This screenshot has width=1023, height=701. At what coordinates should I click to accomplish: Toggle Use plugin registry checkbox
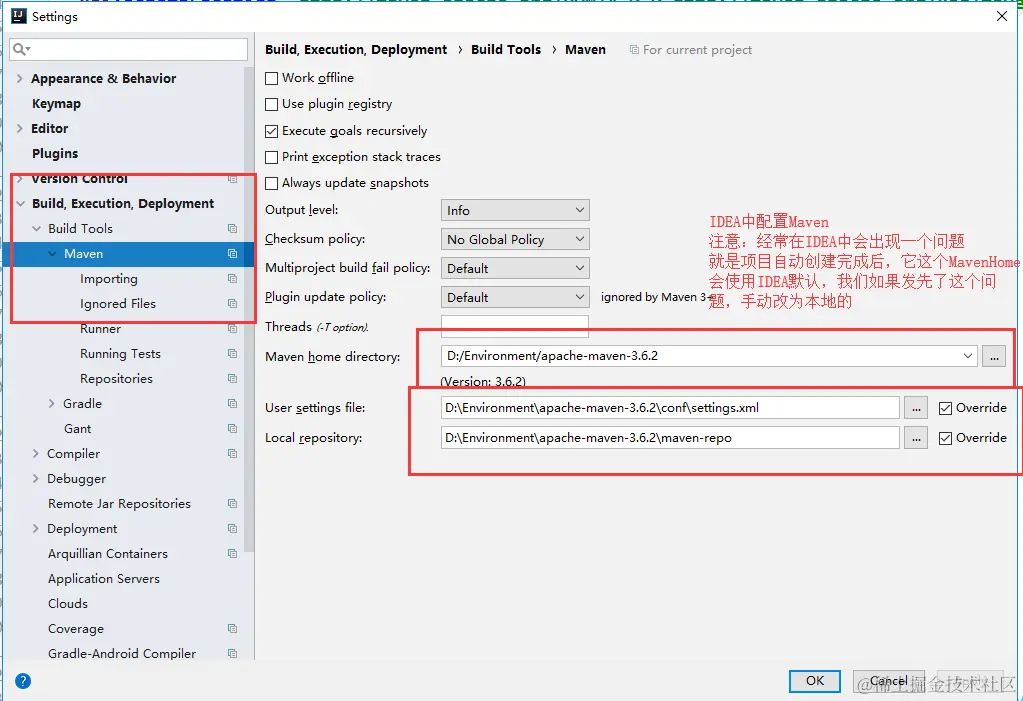271,104
